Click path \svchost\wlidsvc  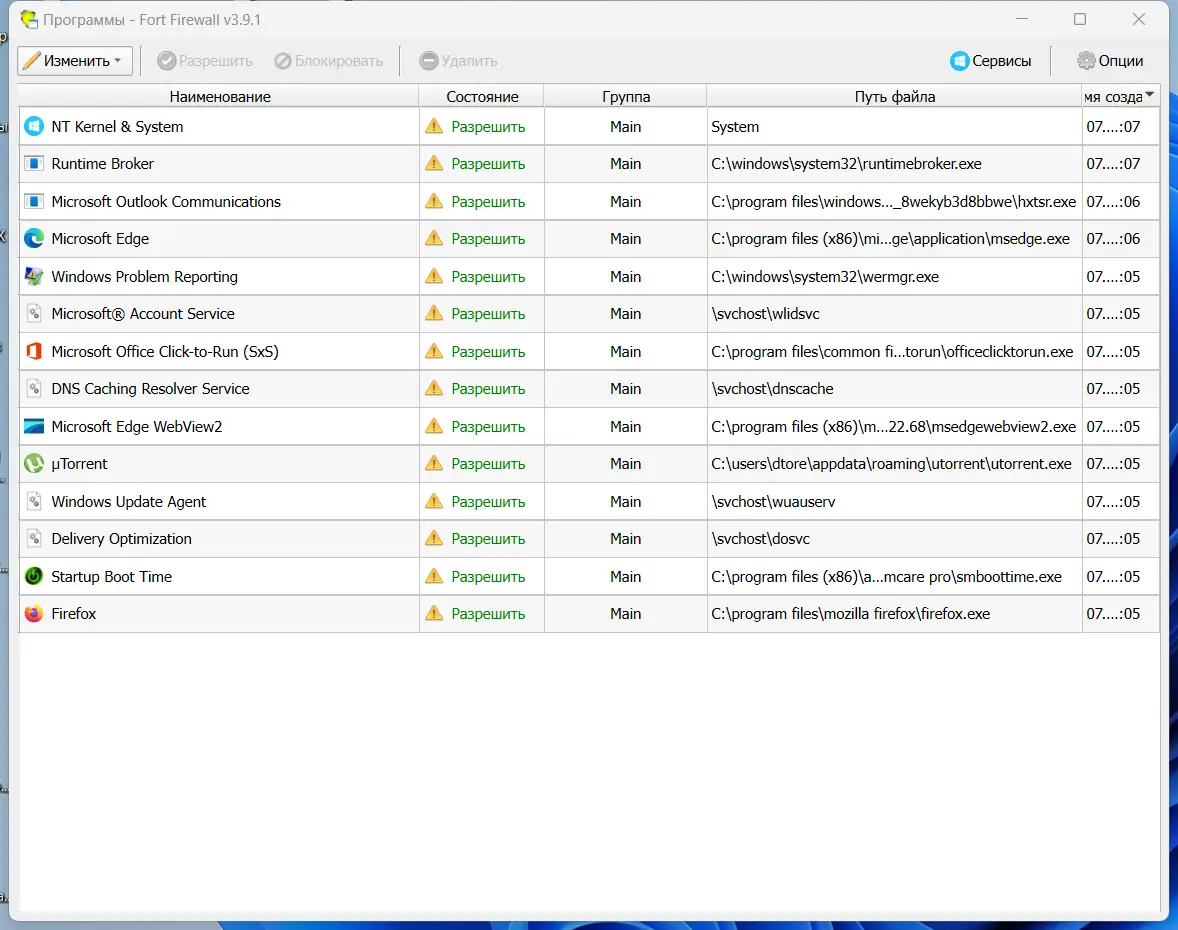[765, 314]
